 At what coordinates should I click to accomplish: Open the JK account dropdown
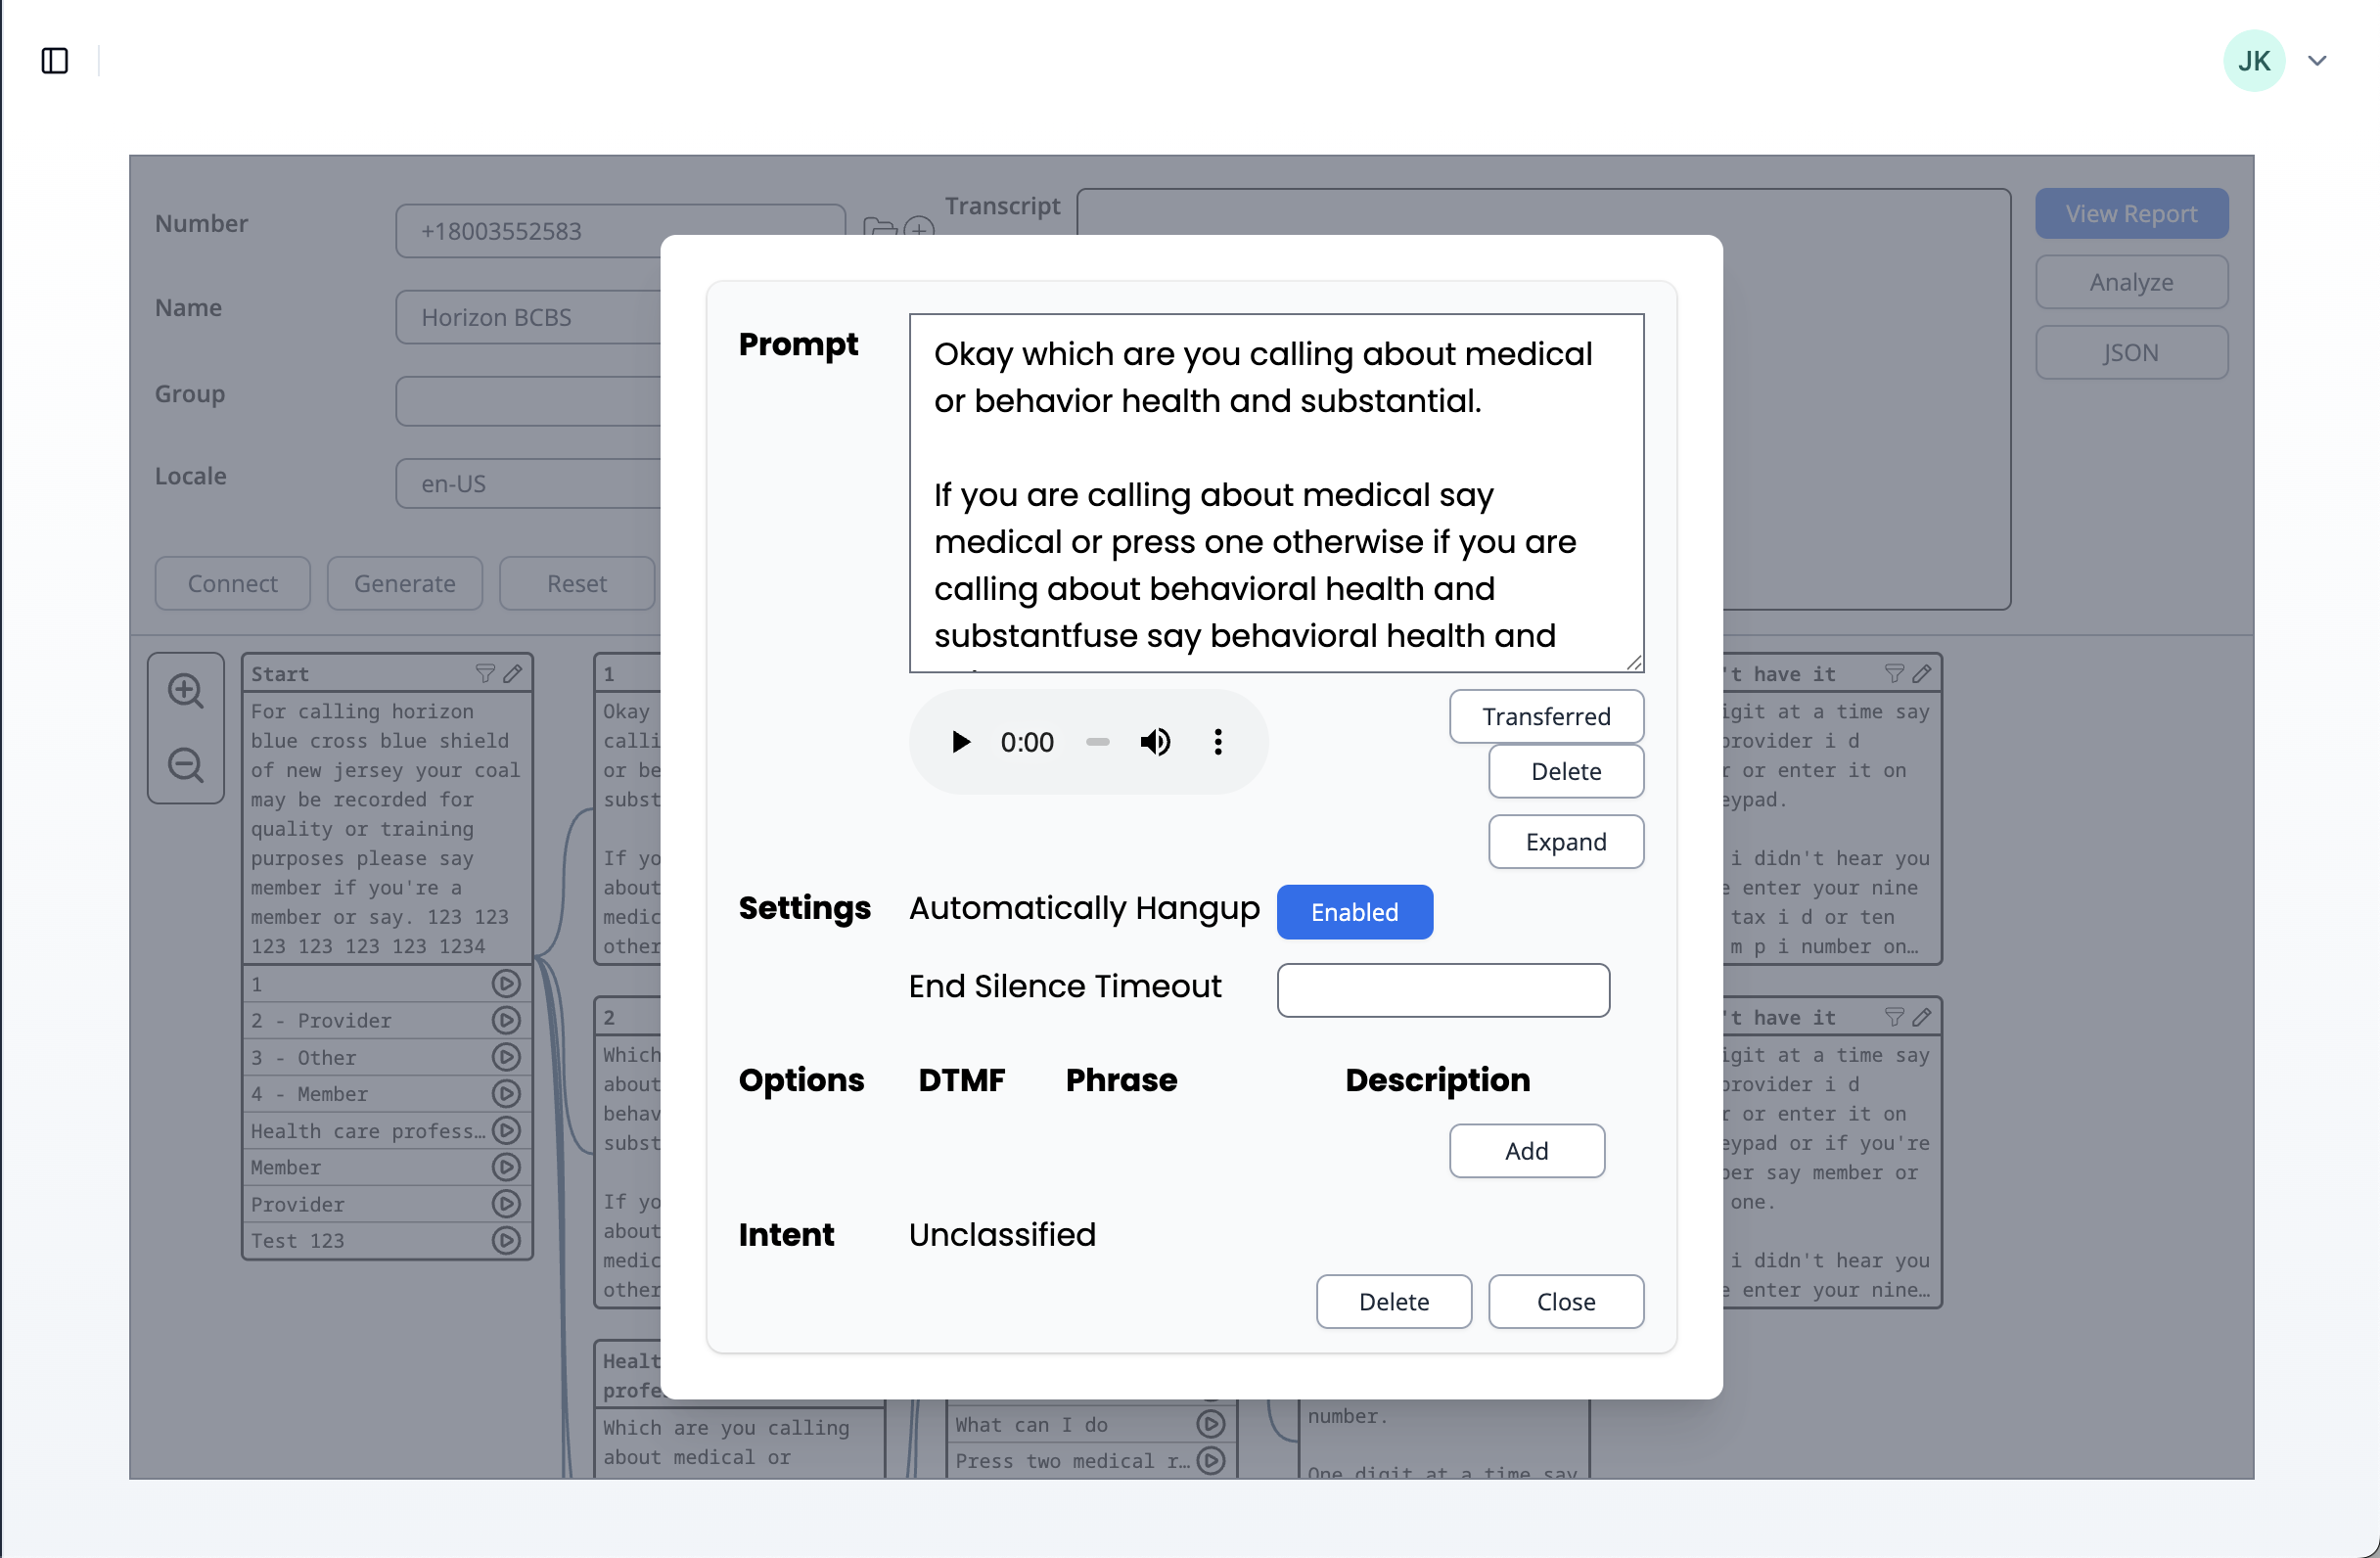tap(2318, 60)
